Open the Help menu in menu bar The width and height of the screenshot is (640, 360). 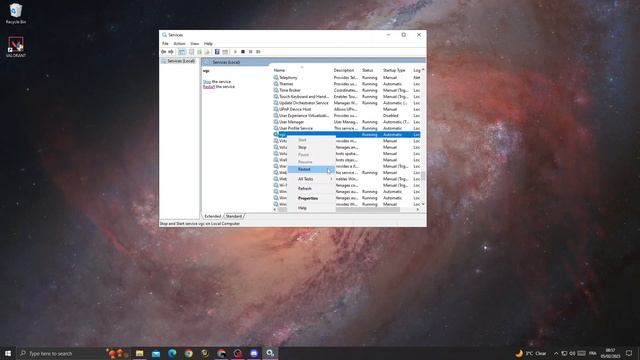tap(208, 44)
